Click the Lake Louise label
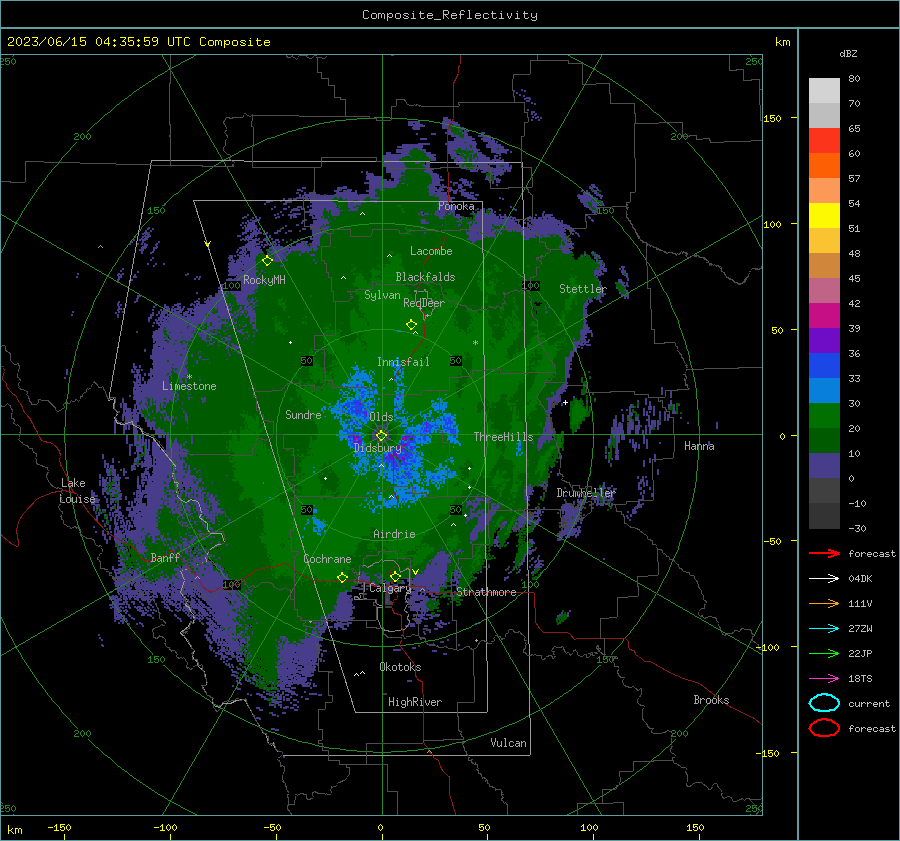 click(x=77, y=491)
